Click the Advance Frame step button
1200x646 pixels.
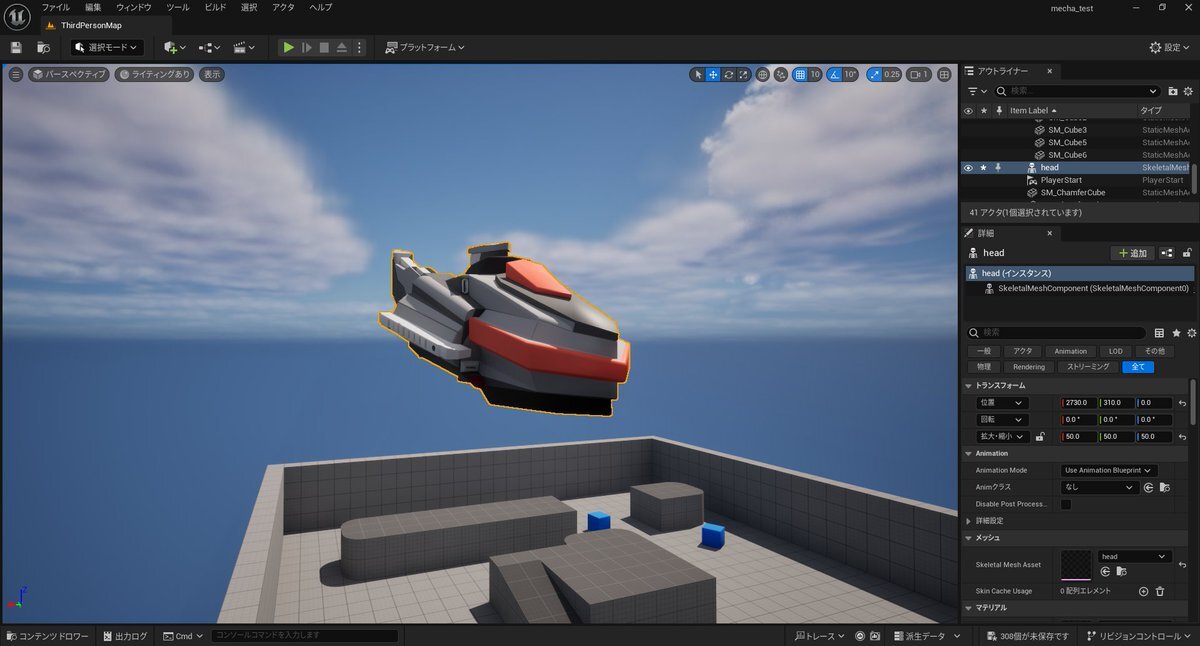(x=307, y=47)
